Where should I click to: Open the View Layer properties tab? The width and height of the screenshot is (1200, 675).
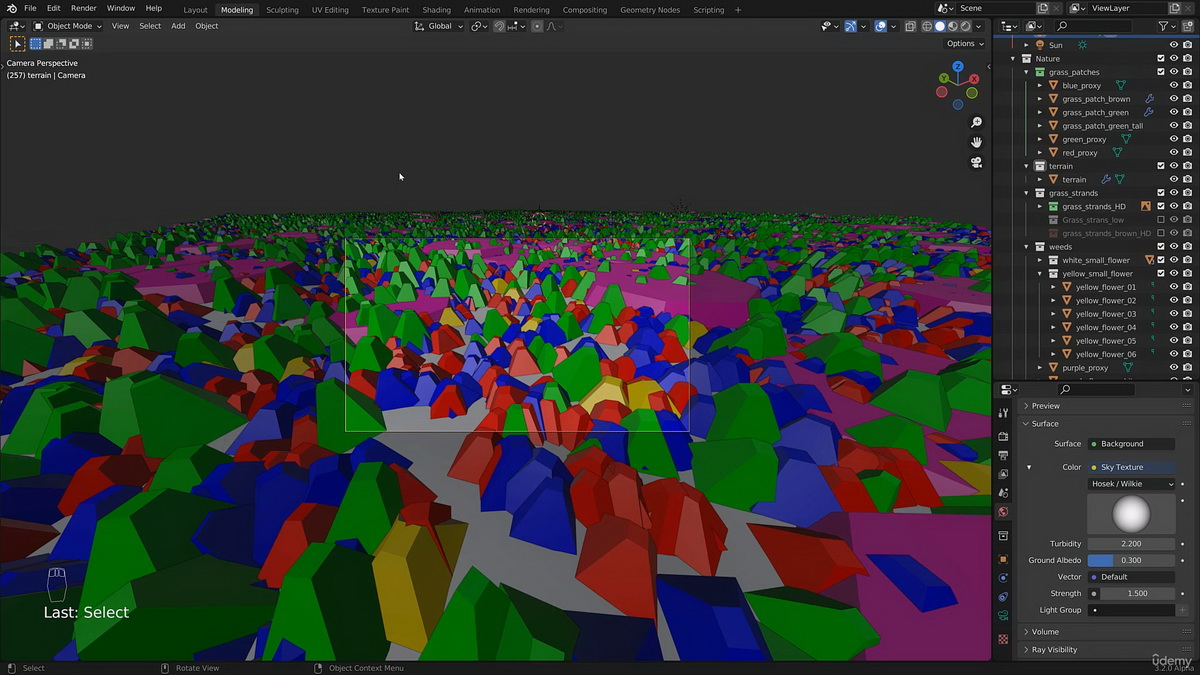1003,474
